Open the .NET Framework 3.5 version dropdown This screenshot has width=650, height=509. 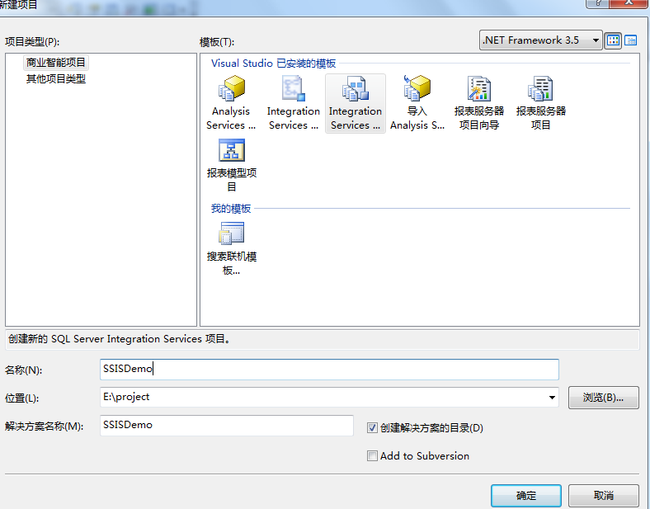(541, 40)
